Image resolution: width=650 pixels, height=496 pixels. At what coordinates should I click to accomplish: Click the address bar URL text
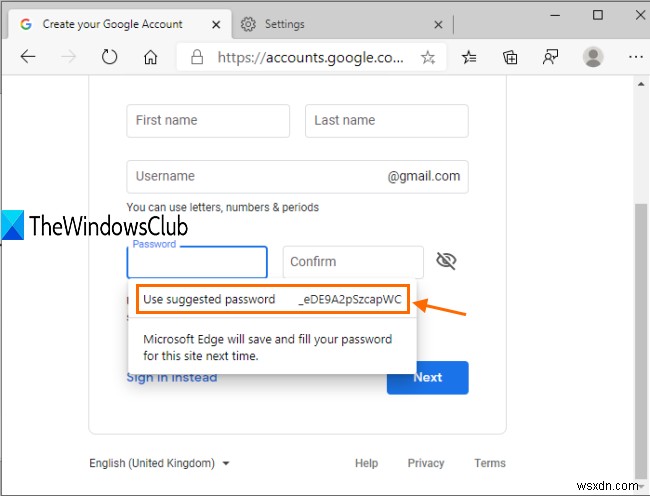[x=310, y=57]
